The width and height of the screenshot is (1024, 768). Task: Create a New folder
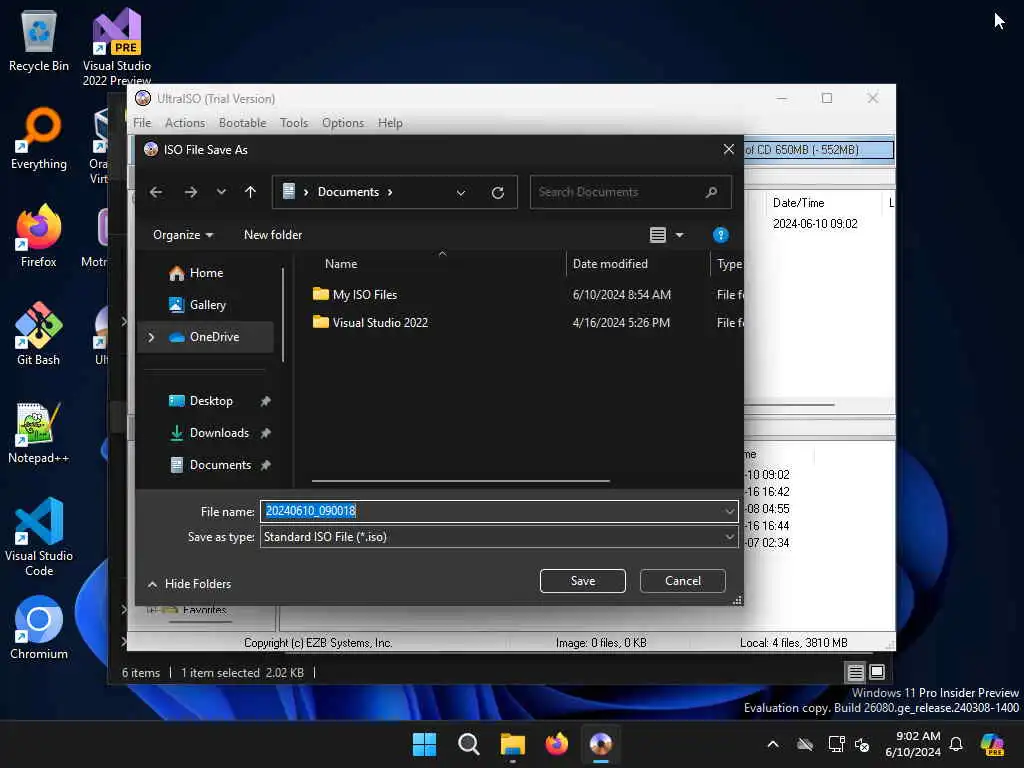(x=273, y=235)
